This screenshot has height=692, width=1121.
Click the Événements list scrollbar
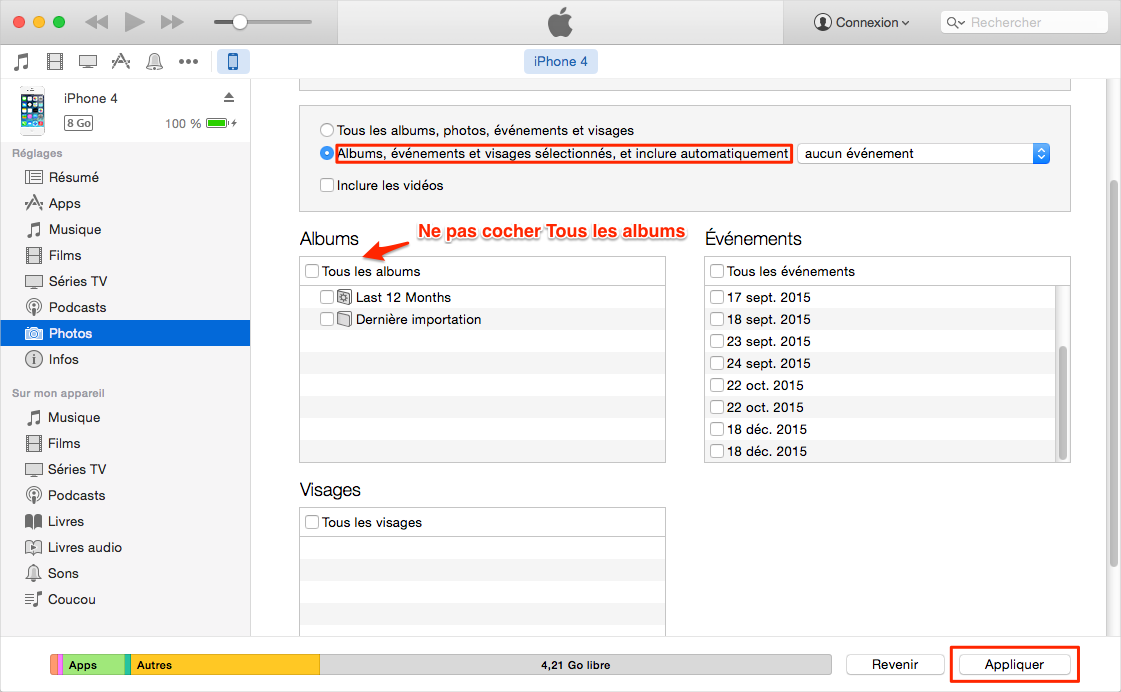(1062, 402)
